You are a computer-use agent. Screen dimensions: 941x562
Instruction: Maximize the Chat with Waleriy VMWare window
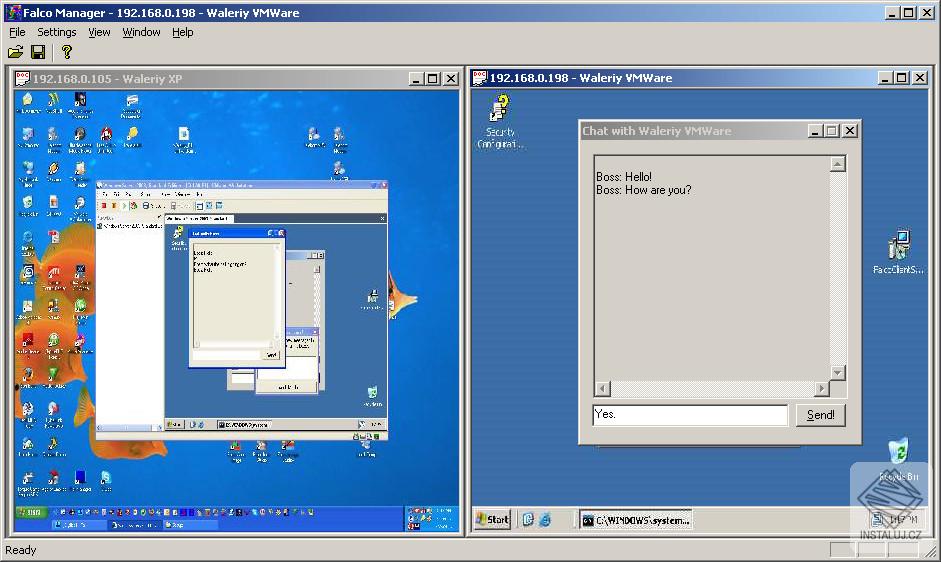pyautogui.click(x=831, y=131)
